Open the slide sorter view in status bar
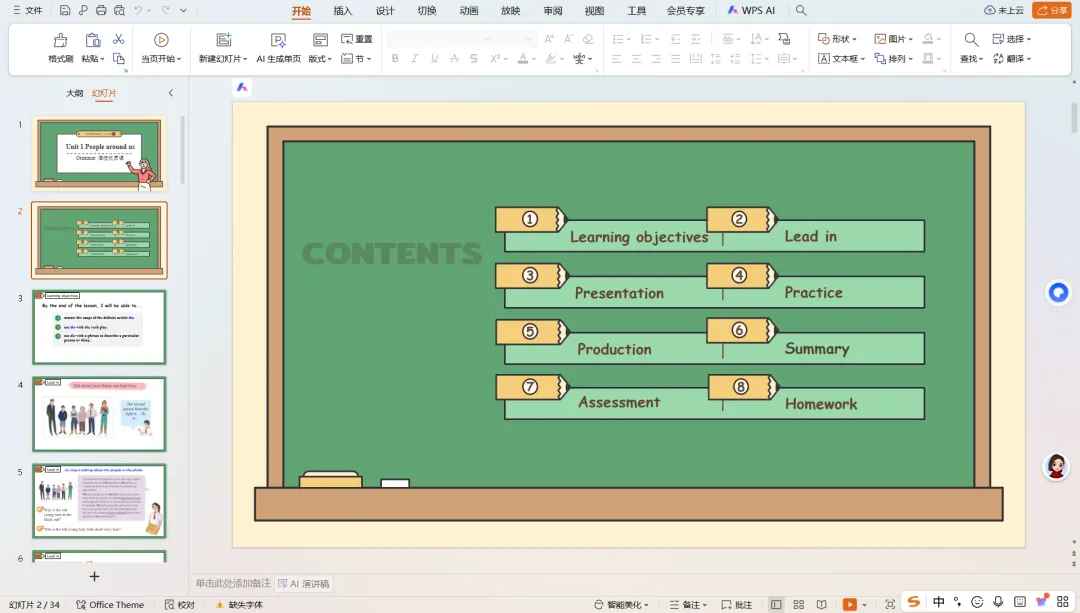This screenshot has height=613, width=1080. [x=799, y=605]
